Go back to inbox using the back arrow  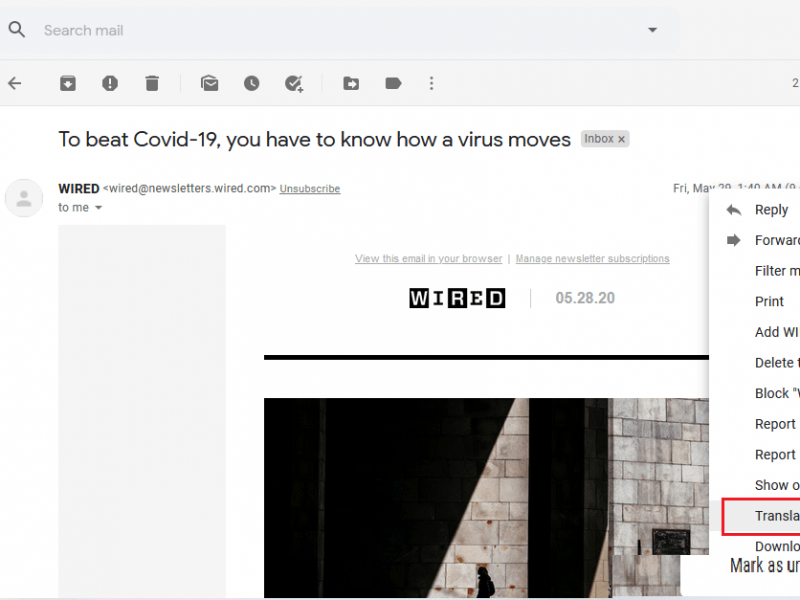[x=15, y=84]
